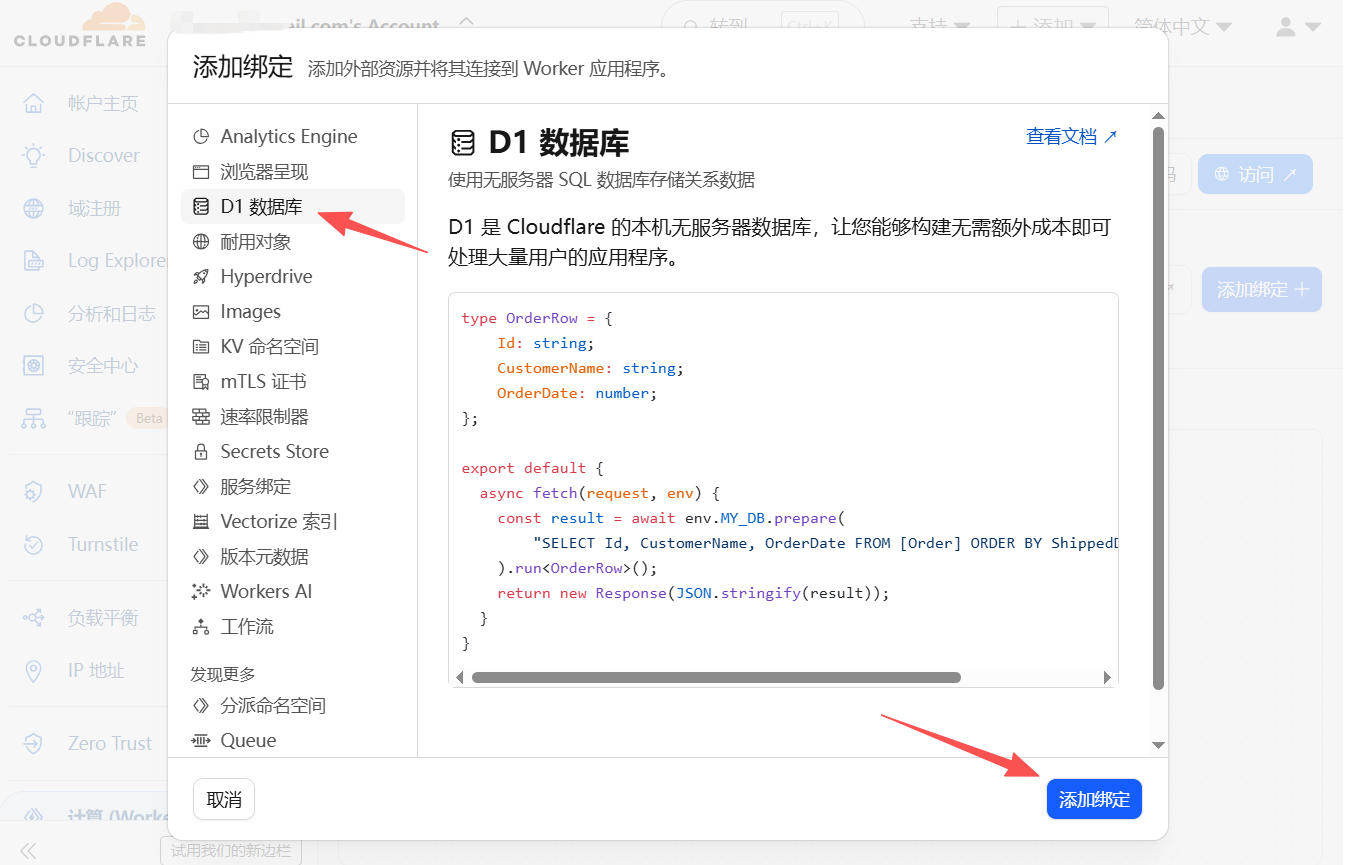Cancel the dialog with 取消 button

click(x=224, y=800)
